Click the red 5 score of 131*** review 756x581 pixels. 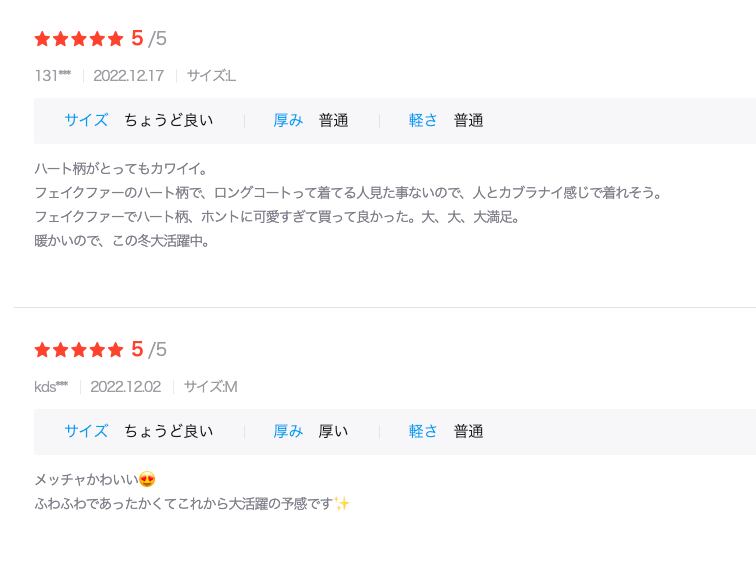coord(137,38)
